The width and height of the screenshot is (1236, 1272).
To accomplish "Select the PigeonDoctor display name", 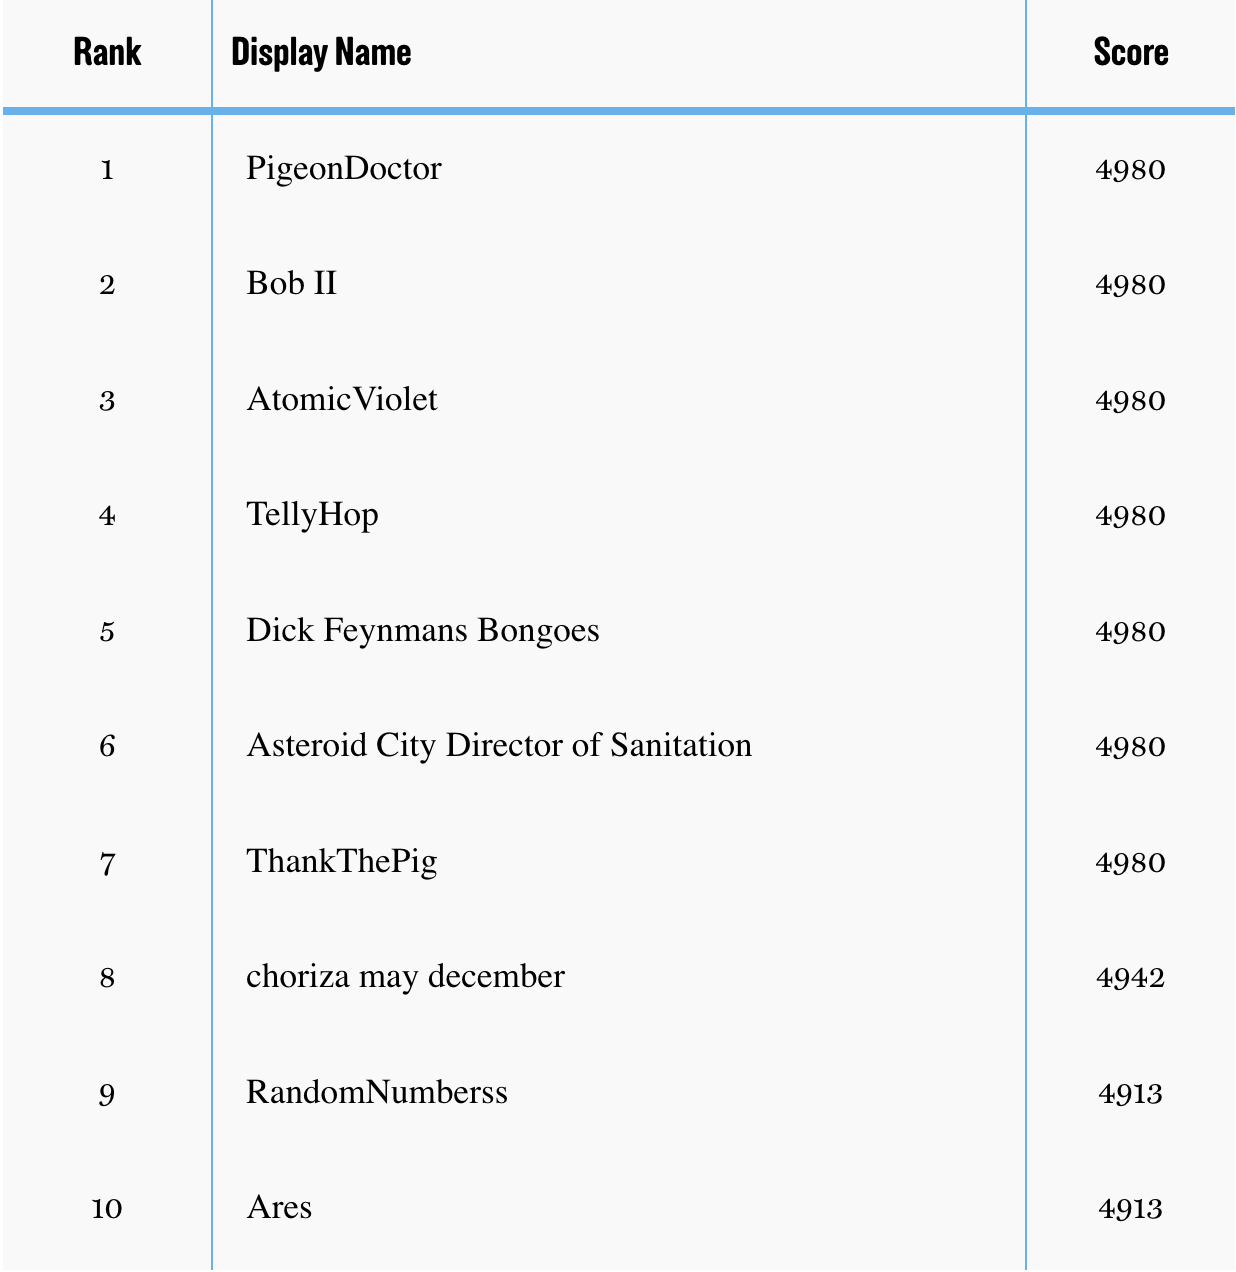I will click(344, 169).
